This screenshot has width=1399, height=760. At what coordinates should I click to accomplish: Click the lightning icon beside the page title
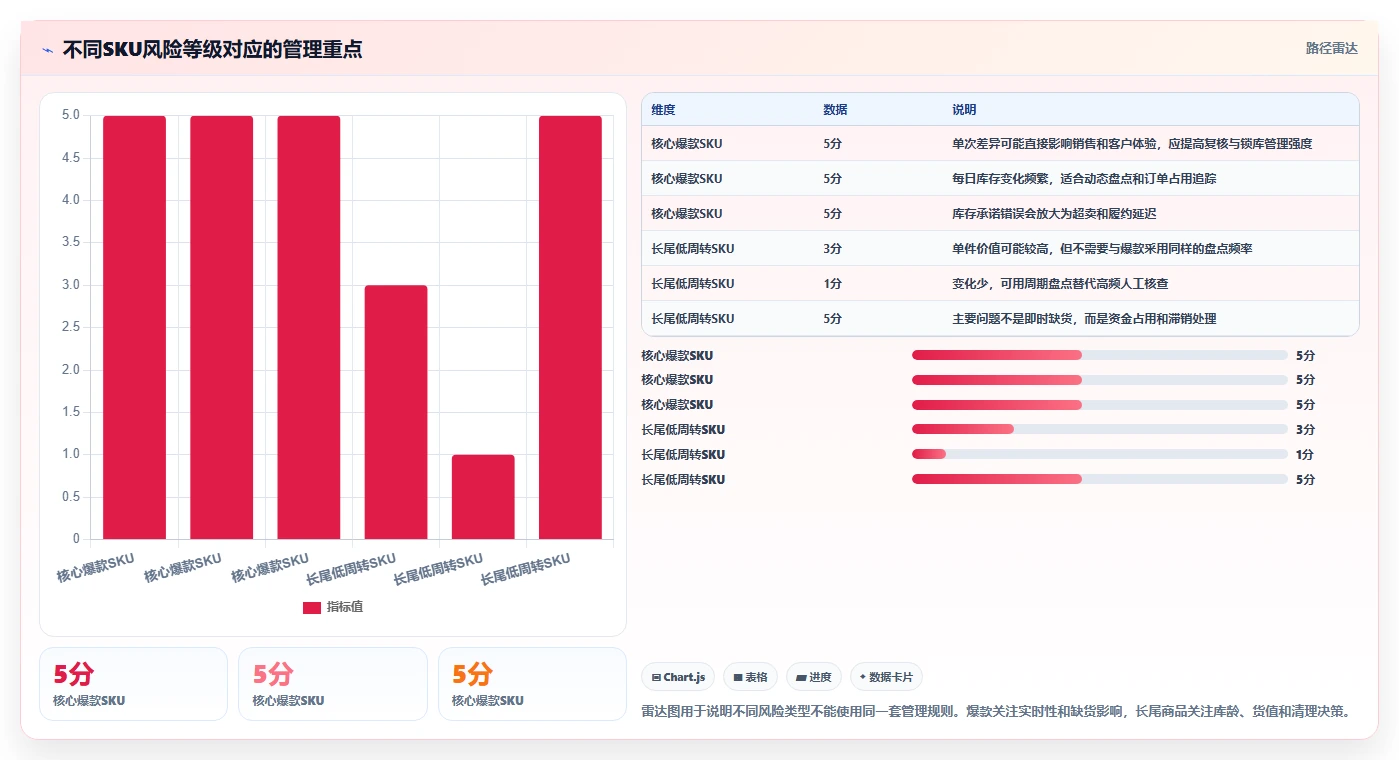point(47,49)
